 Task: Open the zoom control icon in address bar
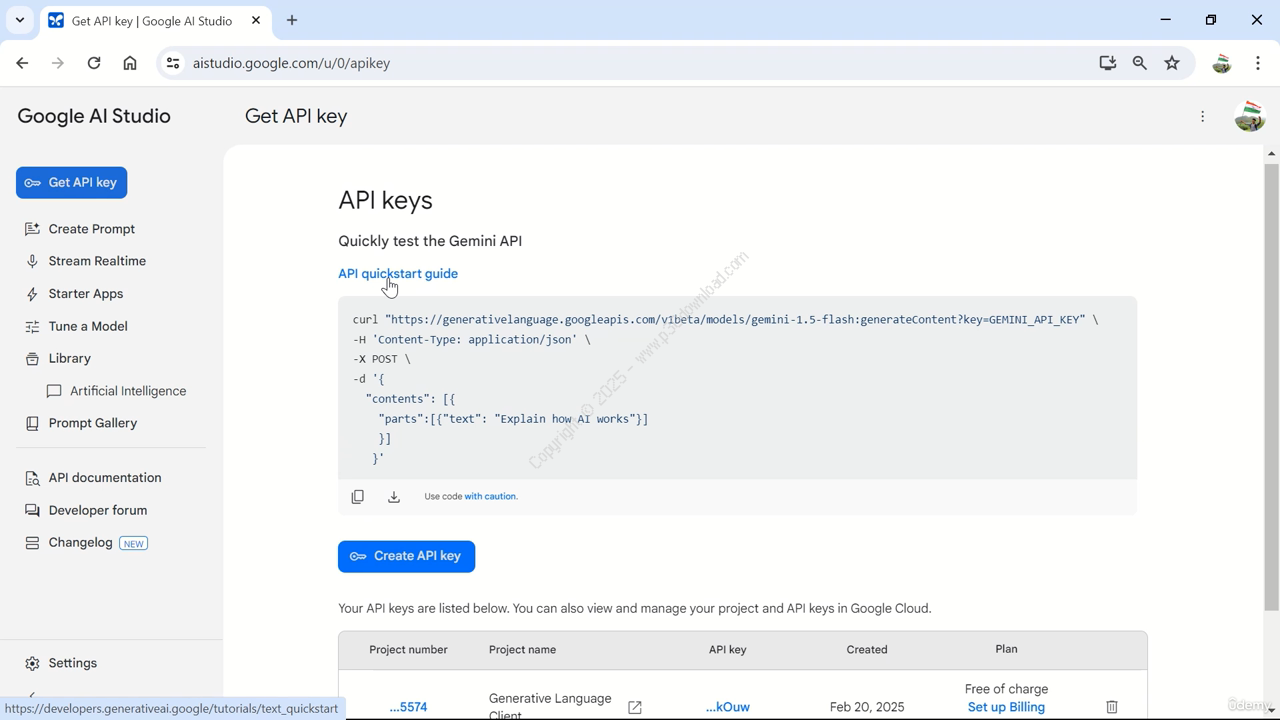[1139, 63]
